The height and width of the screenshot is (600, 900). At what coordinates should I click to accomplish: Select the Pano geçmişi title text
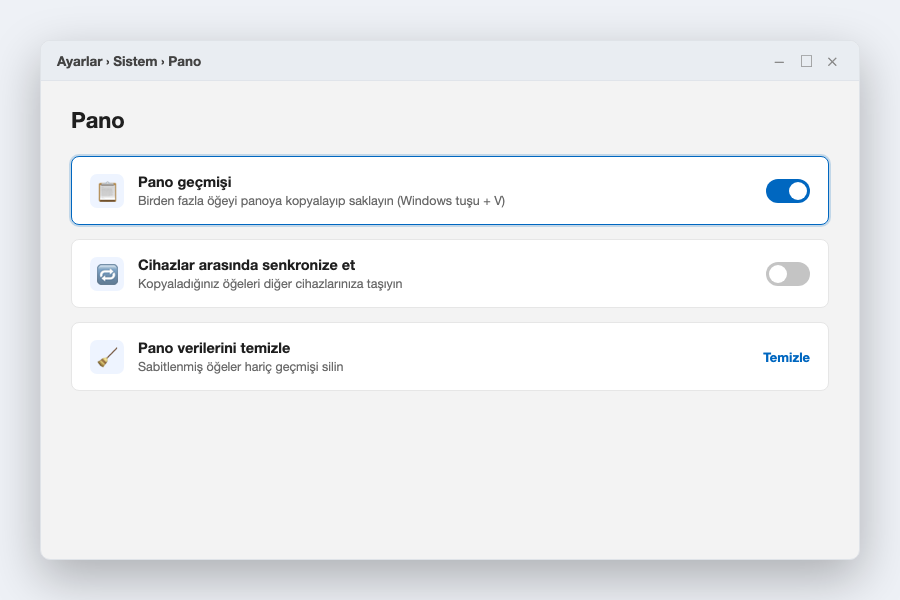(x=184, y=182)
